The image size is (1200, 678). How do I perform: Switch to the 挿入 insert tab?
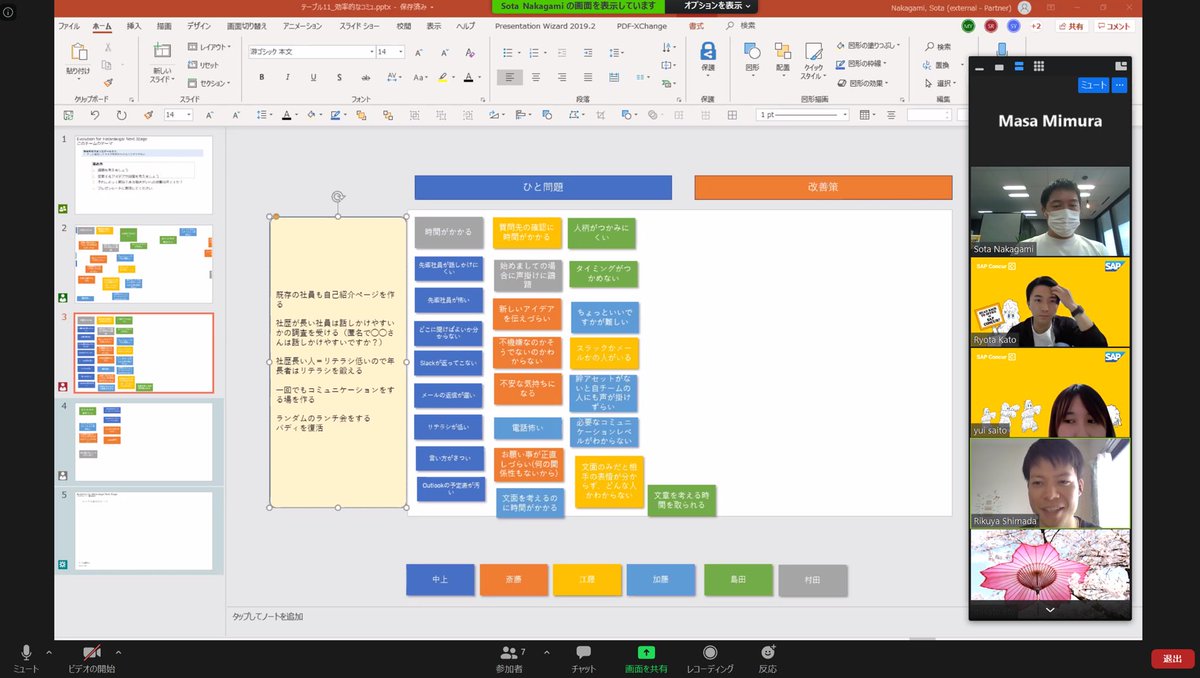click(x=134, y=25)
